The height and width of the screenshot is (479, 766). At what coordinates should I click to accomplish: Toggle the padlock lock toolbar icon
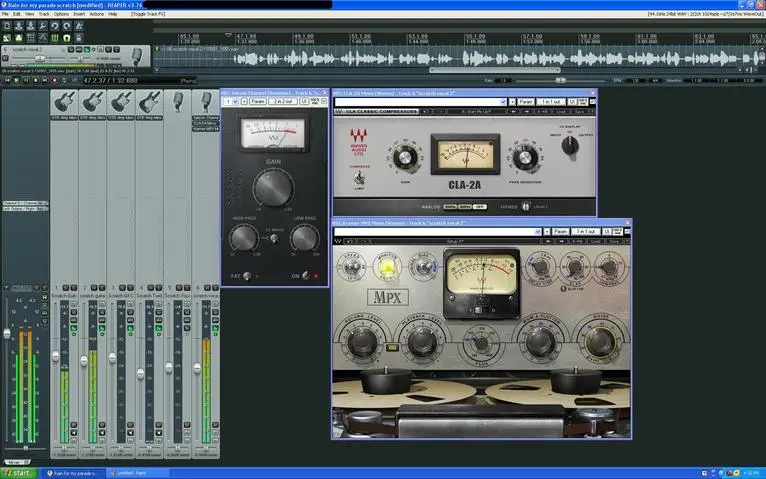(x=79, y=38)
